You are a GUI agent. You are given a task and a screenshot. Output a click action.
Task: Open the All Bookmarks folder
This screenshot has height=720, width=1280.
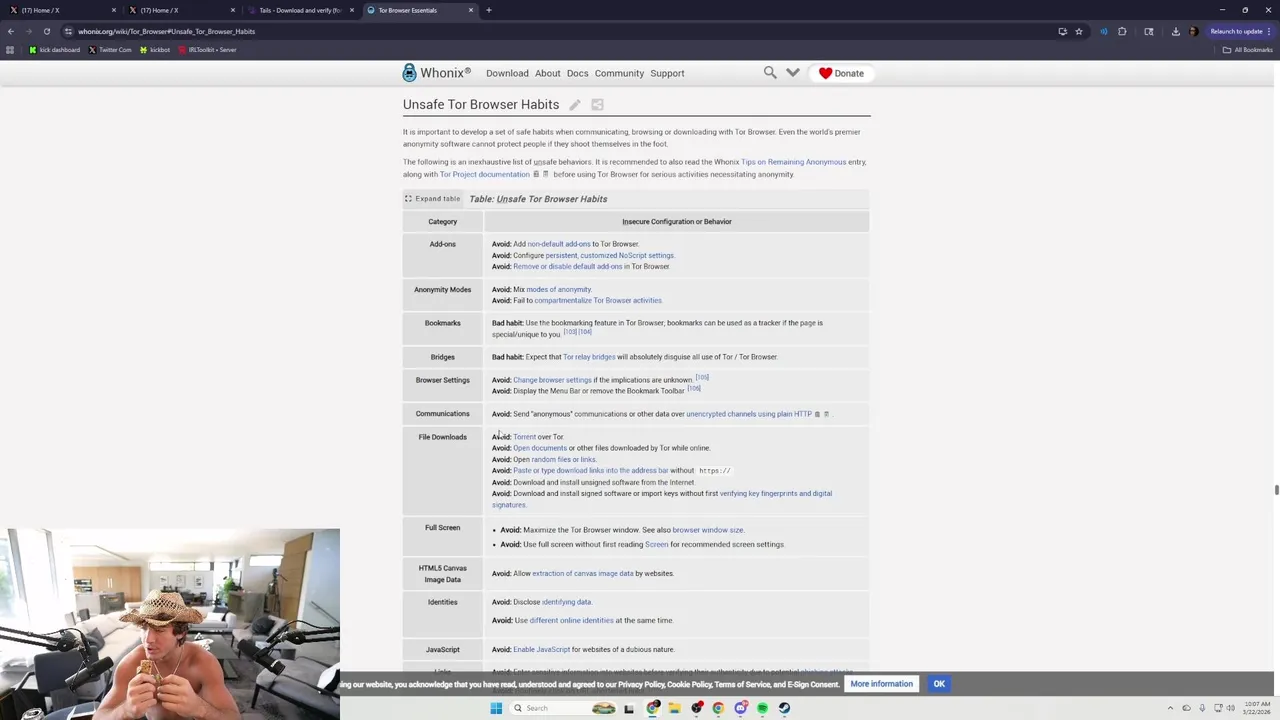(1247, 50)
